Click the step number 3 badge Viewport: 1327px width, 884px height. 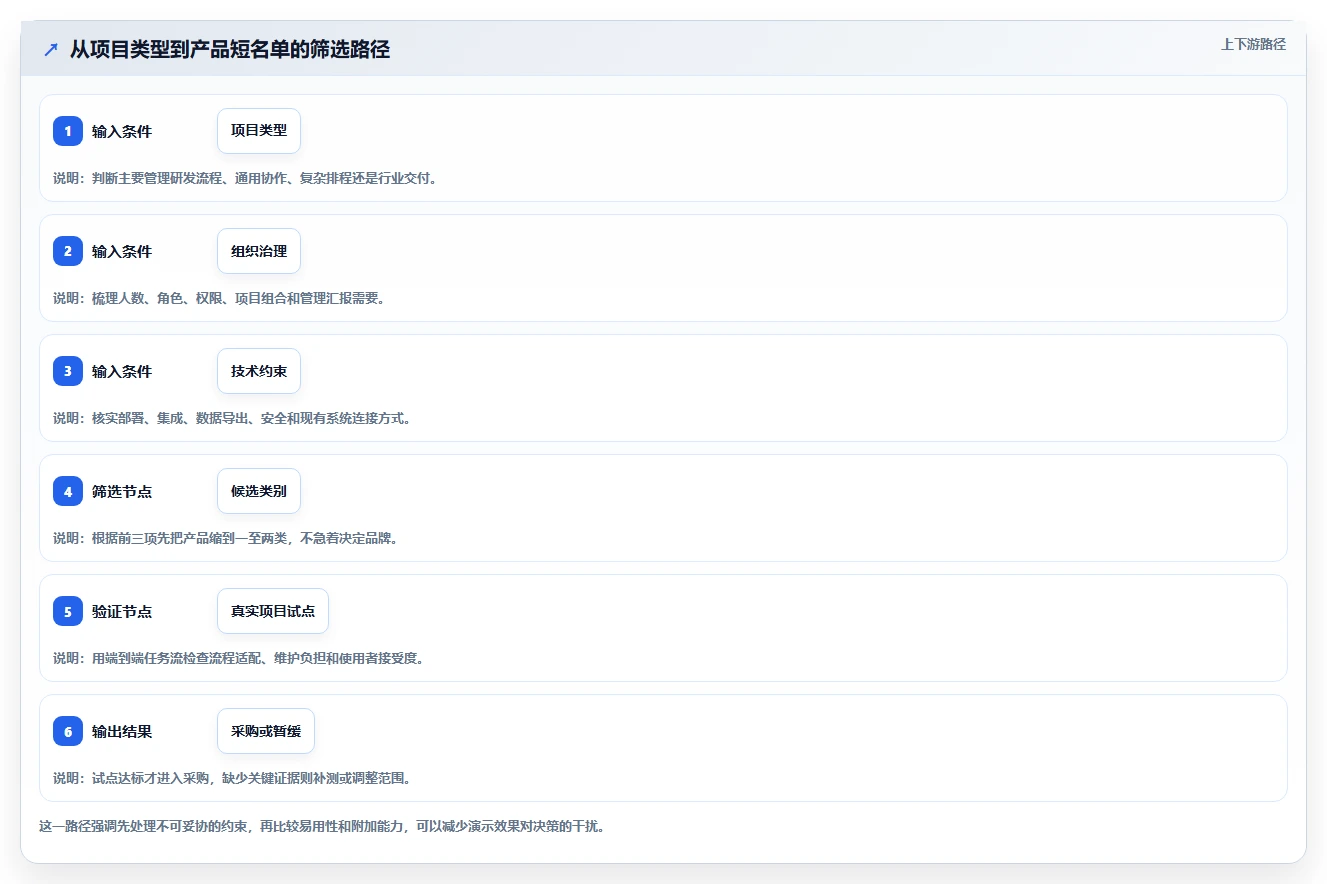coord(68,371)
